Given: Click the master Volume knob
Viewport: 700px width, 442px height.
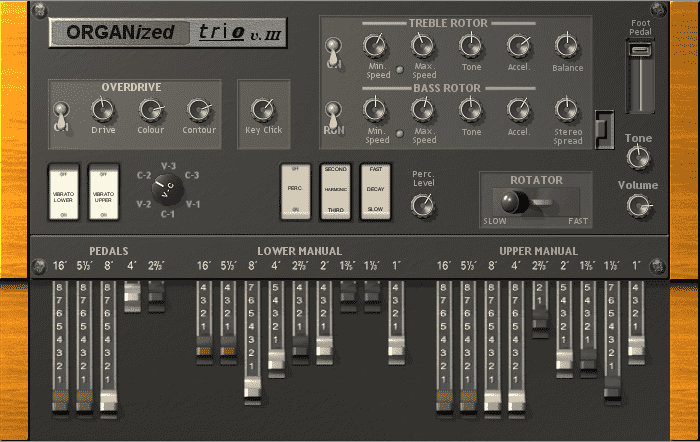Looking at the screenshot, I should coord(638,205).
